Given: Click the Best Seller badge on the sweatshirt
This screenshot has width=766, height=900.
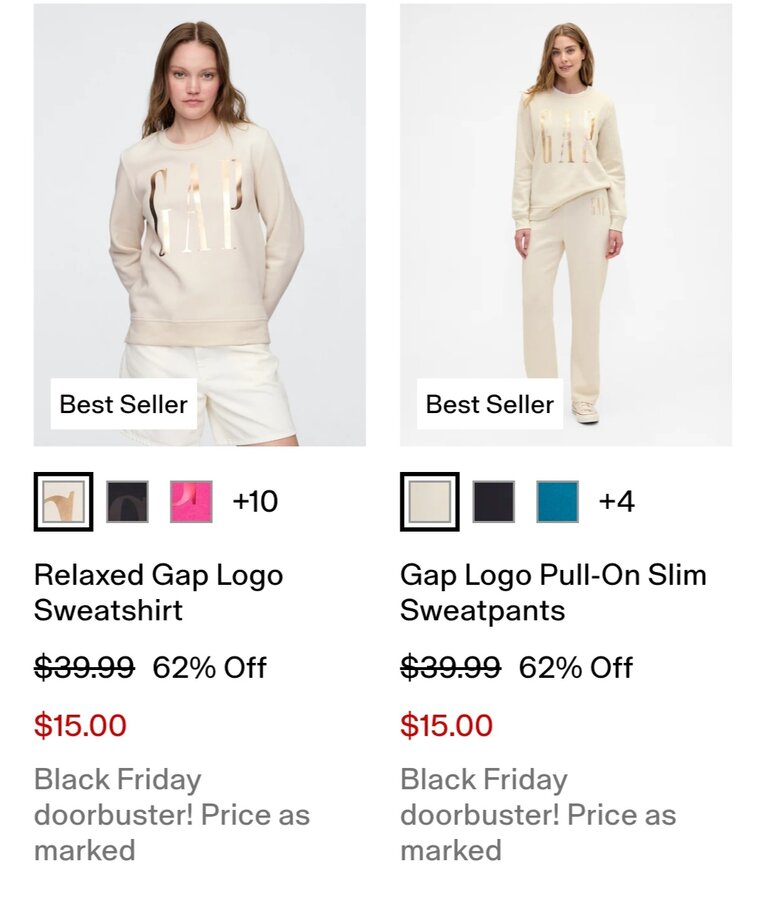Looking at the screenshot, I should click(x=123, y=404).
